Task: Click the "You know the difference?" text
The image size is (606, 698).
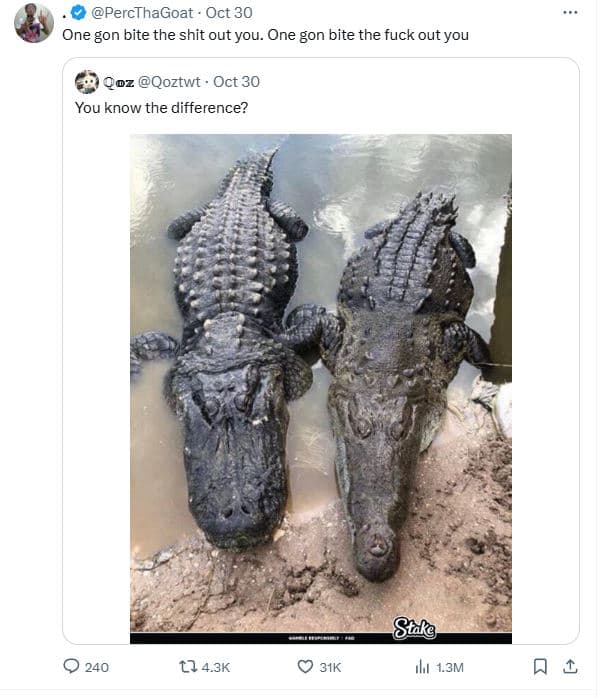Action: [x=161, y=107]
